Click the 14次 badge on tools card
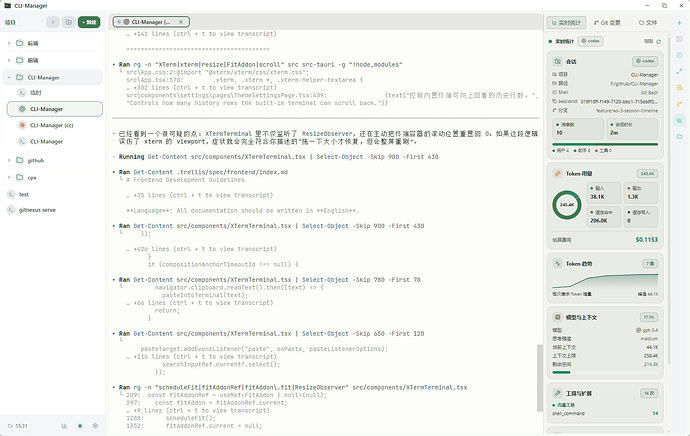The image size is (690, 436). click(649, 393)
